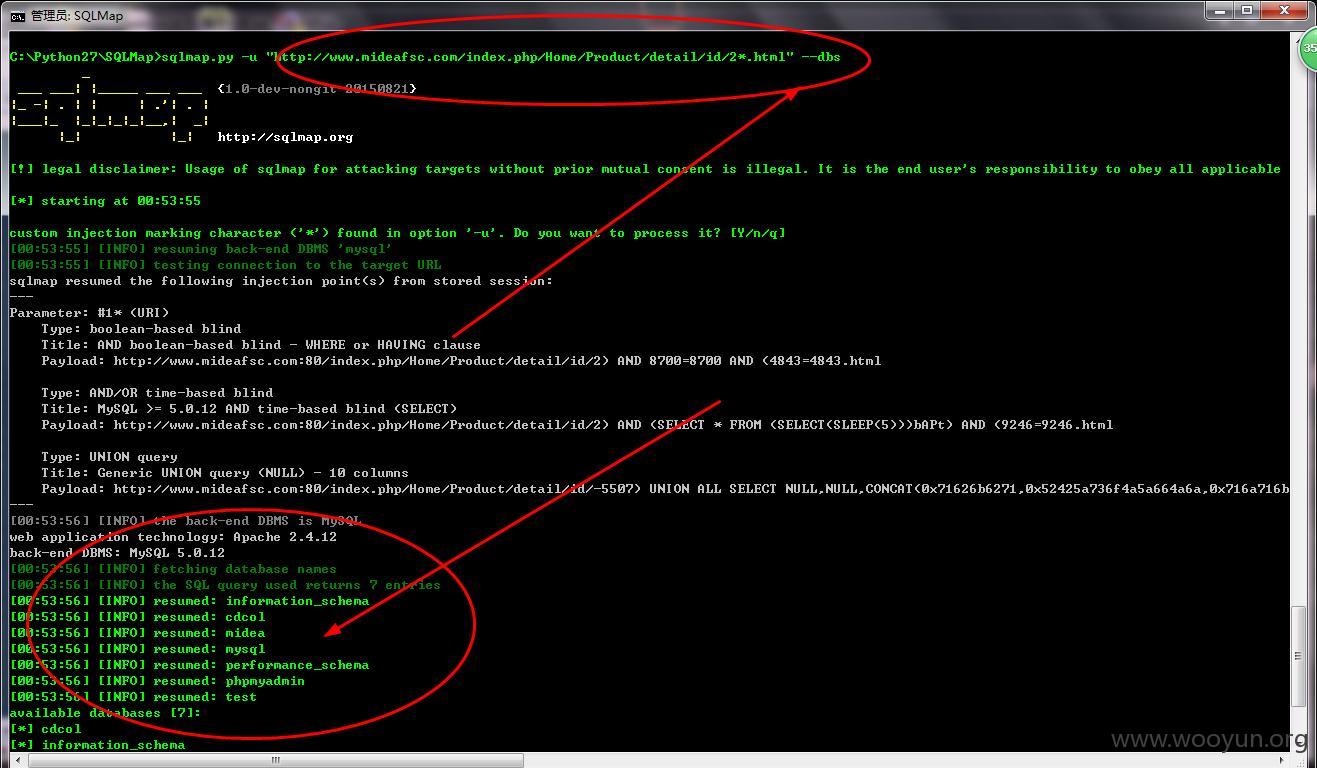The image size is (1317, 768).
Task: Click the horizontal scrollbar left arrow
Action: [17, 760]
